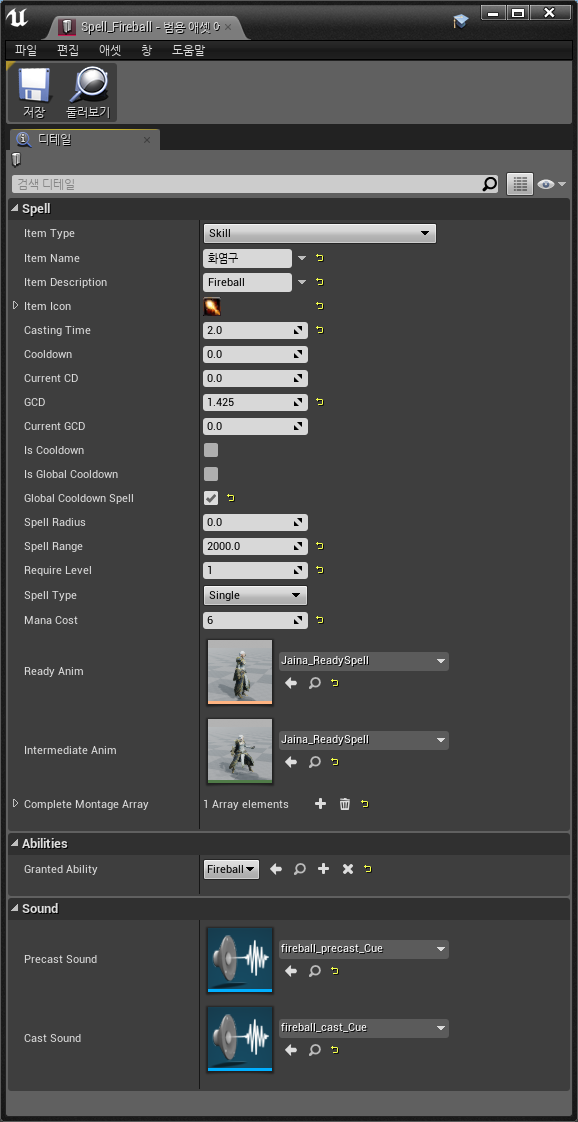Screen dimensions: 578x1122
Task: Reset Casting Time to default value
Action: click(x=320, y=330)
